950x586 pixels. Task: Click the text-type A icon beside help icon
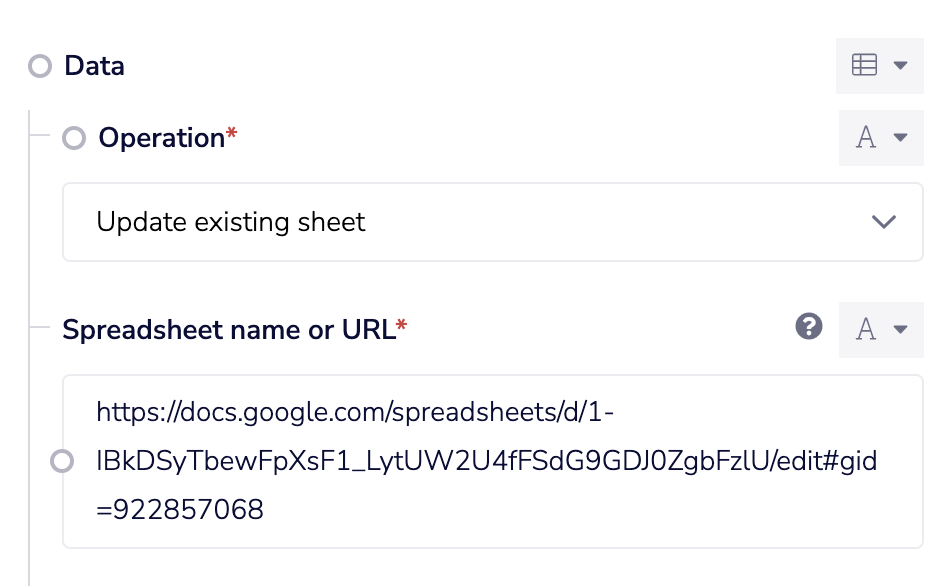click(x=866, y=329)
